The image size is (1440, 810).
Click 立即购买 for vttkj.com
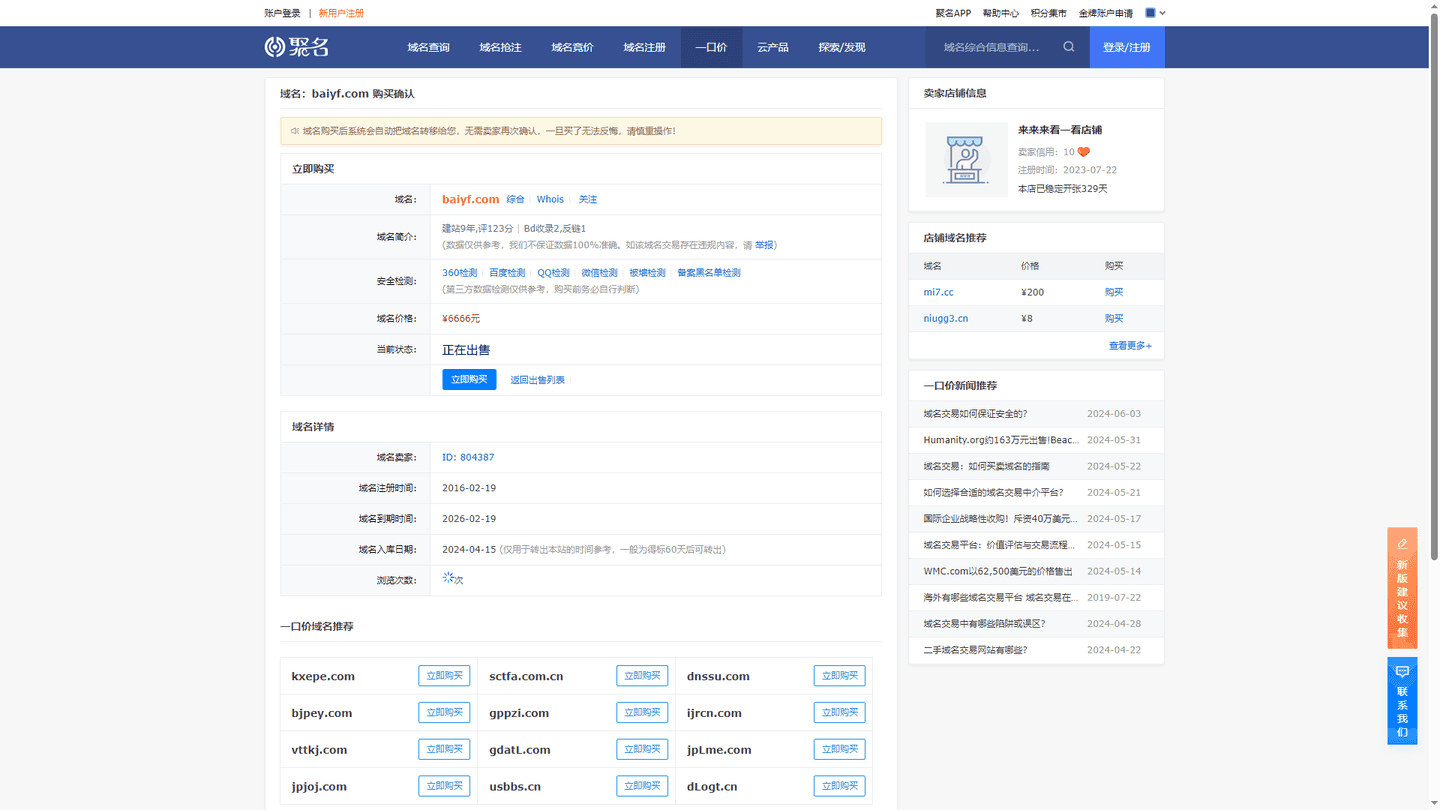point(444,749)
